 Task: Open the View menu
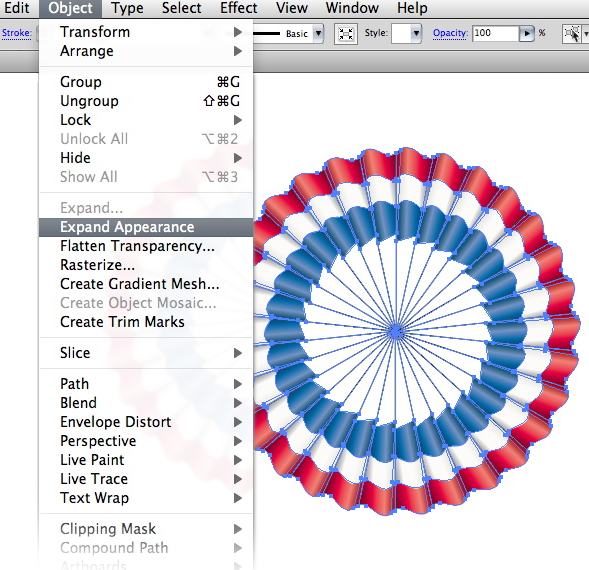click(292, 8)
